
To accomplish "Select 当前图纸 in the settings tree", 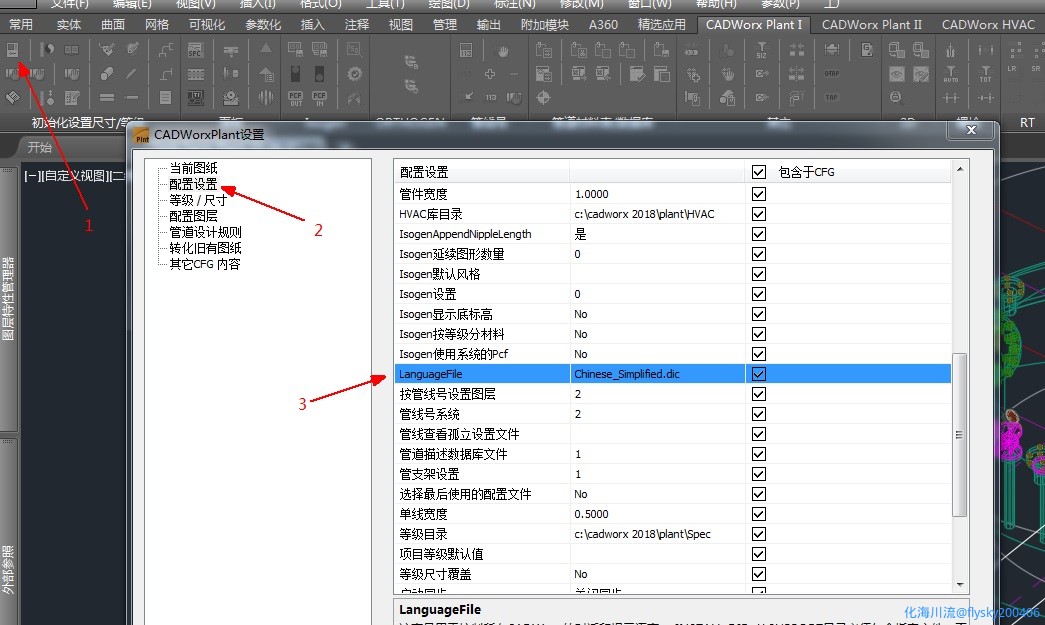I will 193,168.
